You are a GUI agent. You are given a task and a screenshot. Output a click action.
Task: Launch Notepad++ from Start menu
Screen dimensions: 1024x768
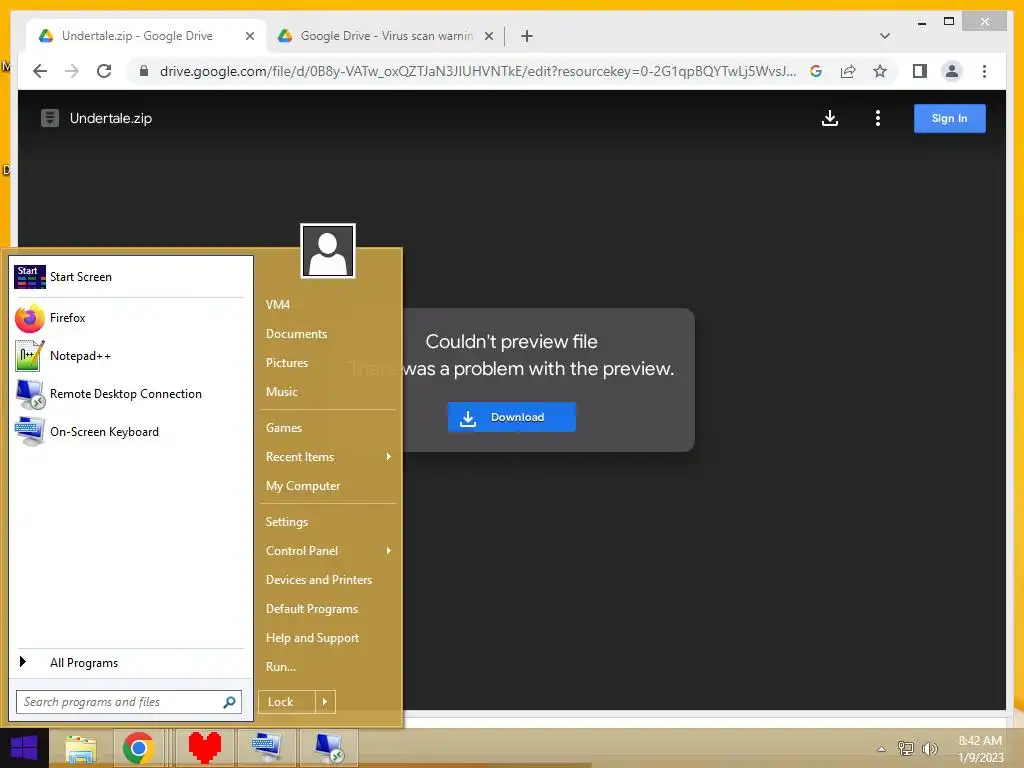click(x=130, y=356)
